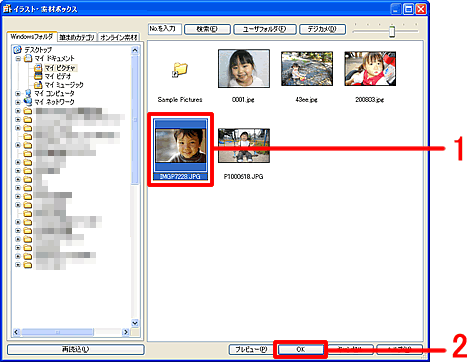Click the folder tree vertical scrollbar thumb

135,119
